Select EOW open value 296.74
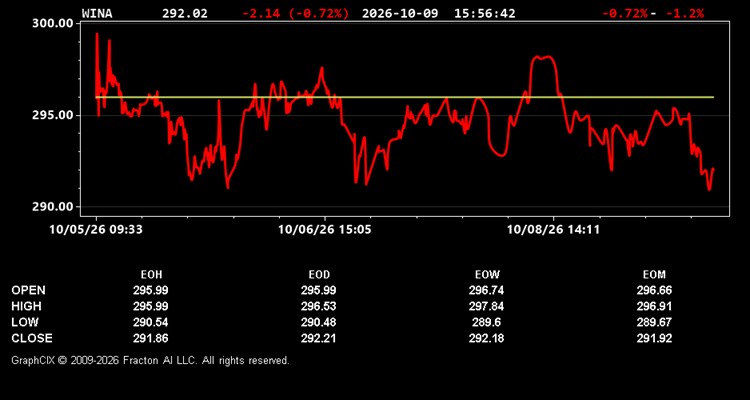Viewport: 750px width, 400px height. coord(486,290)
